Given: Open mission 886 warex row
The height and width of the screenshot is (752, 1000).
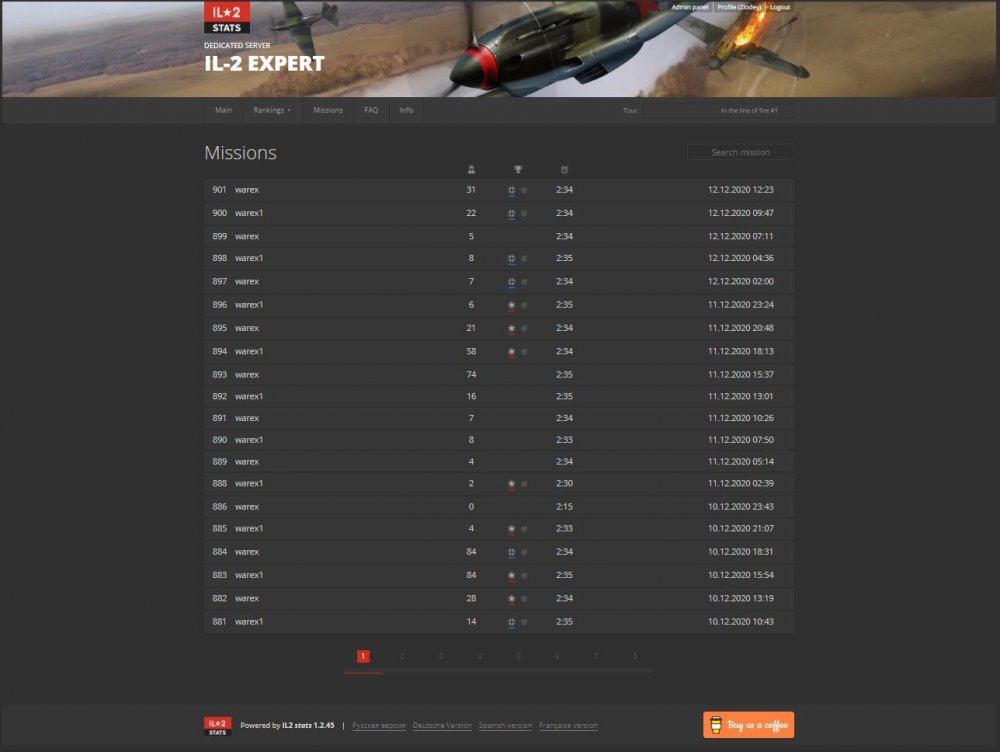Looking at the screenshot, I should pyautogui.click(x=499, y=507).
